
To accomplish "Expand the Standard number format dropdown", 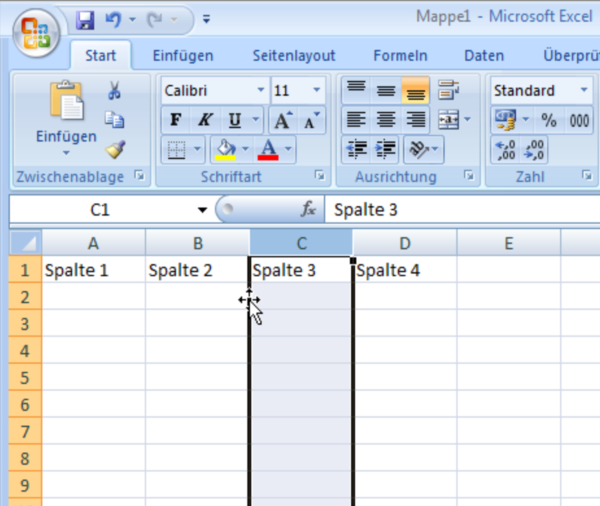I will point(584,91).
